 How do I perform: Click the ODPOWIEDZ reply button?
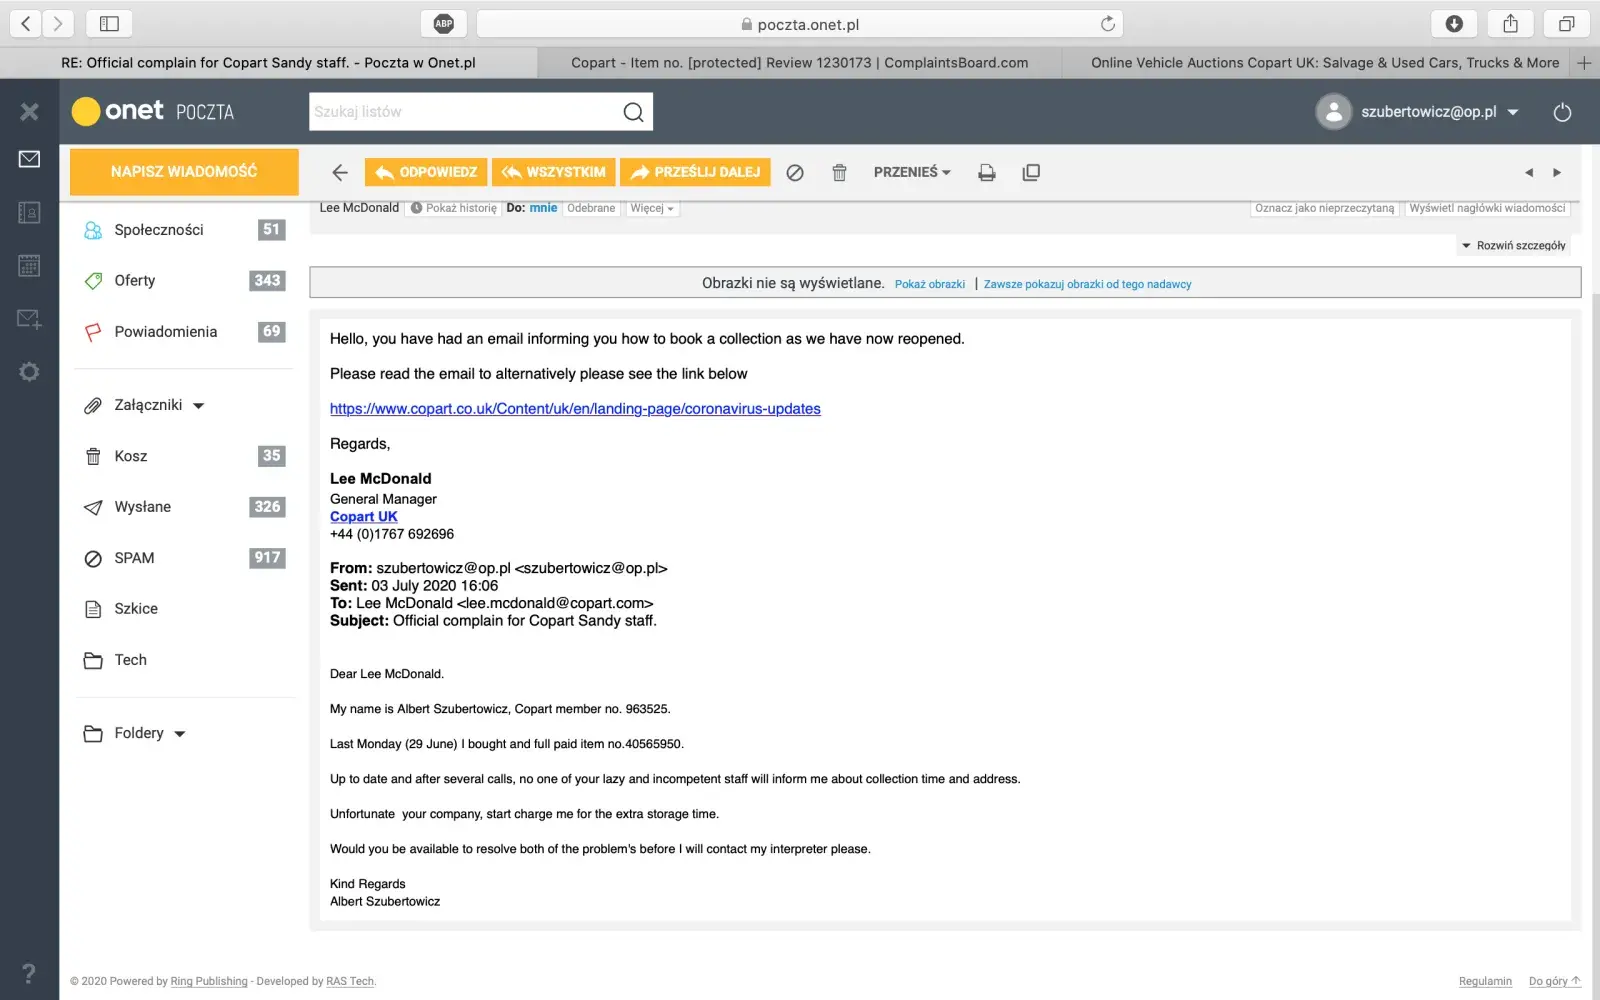pyautogui.click(x=426, y=172)
